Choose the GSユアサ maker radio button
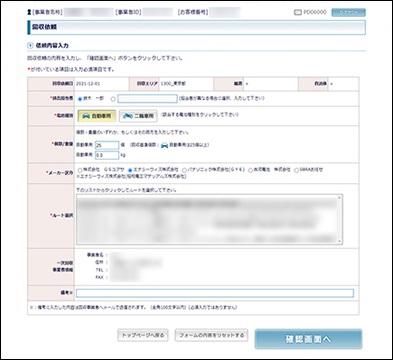Screen dimensions: 393x360 click(80, 170)
